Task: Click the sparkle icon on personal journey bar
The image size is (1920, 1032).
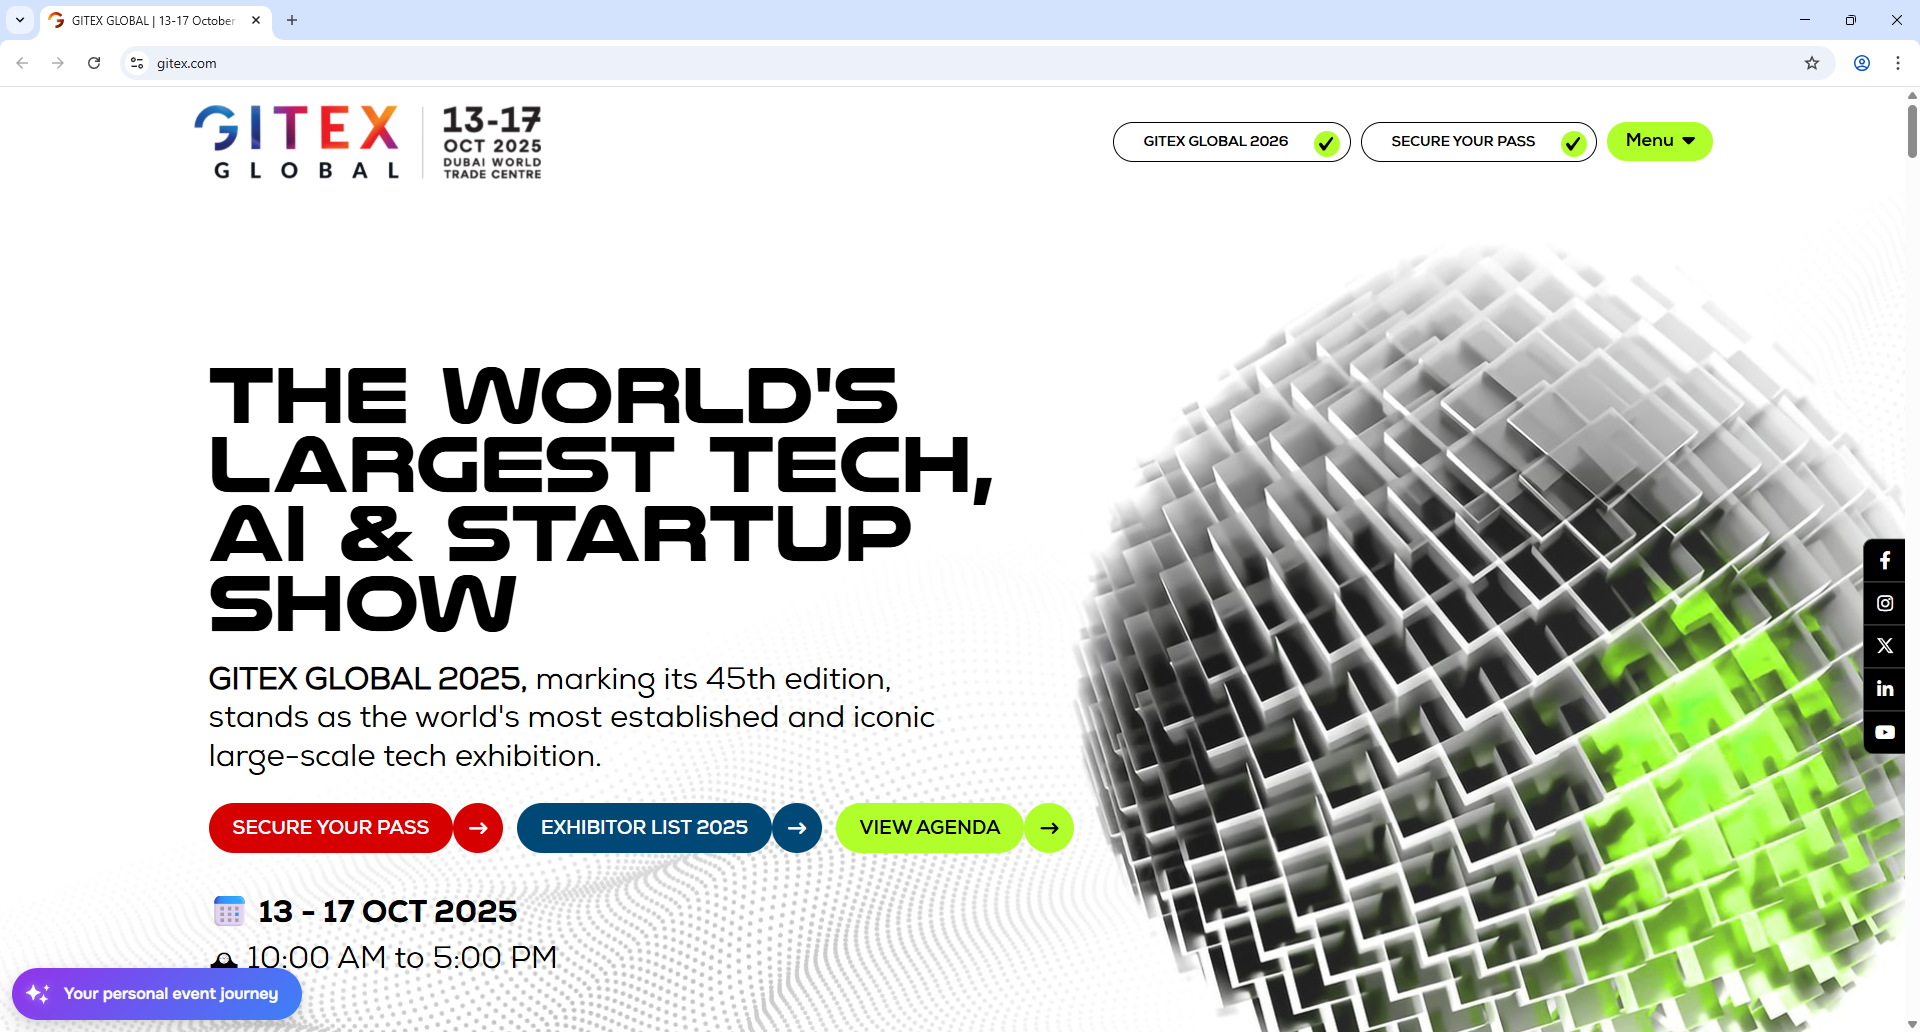Action: (40, 994)
